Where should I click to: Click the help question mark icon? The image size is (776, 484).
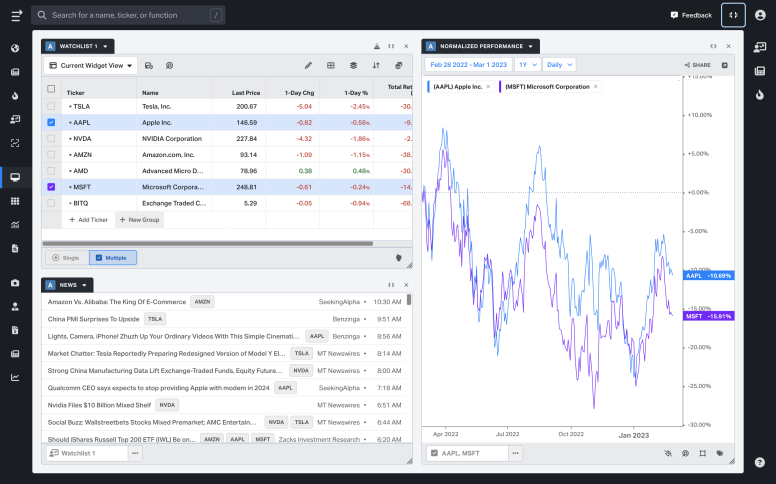pyautogui.click(x=760, y=462)
